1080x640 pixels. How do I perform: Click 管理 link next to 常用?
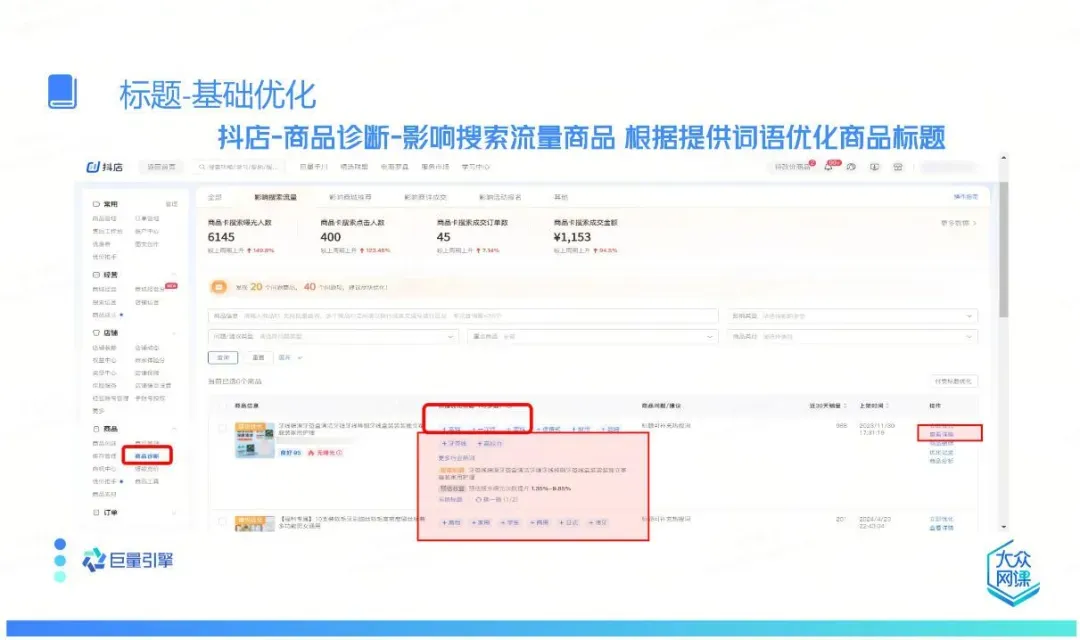[172, 204]
